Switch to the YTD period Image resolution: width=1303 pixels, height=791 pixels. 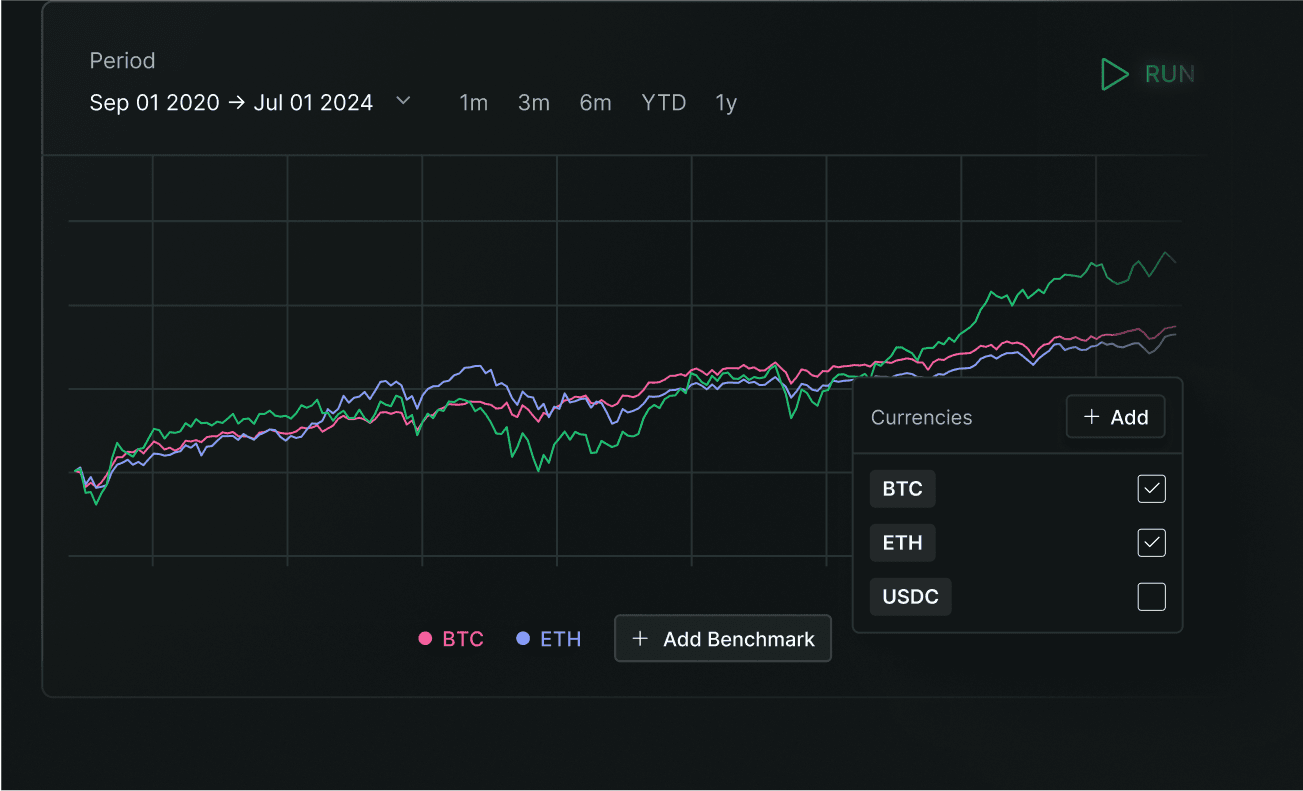pyautogui.click(x=663, y=102)
